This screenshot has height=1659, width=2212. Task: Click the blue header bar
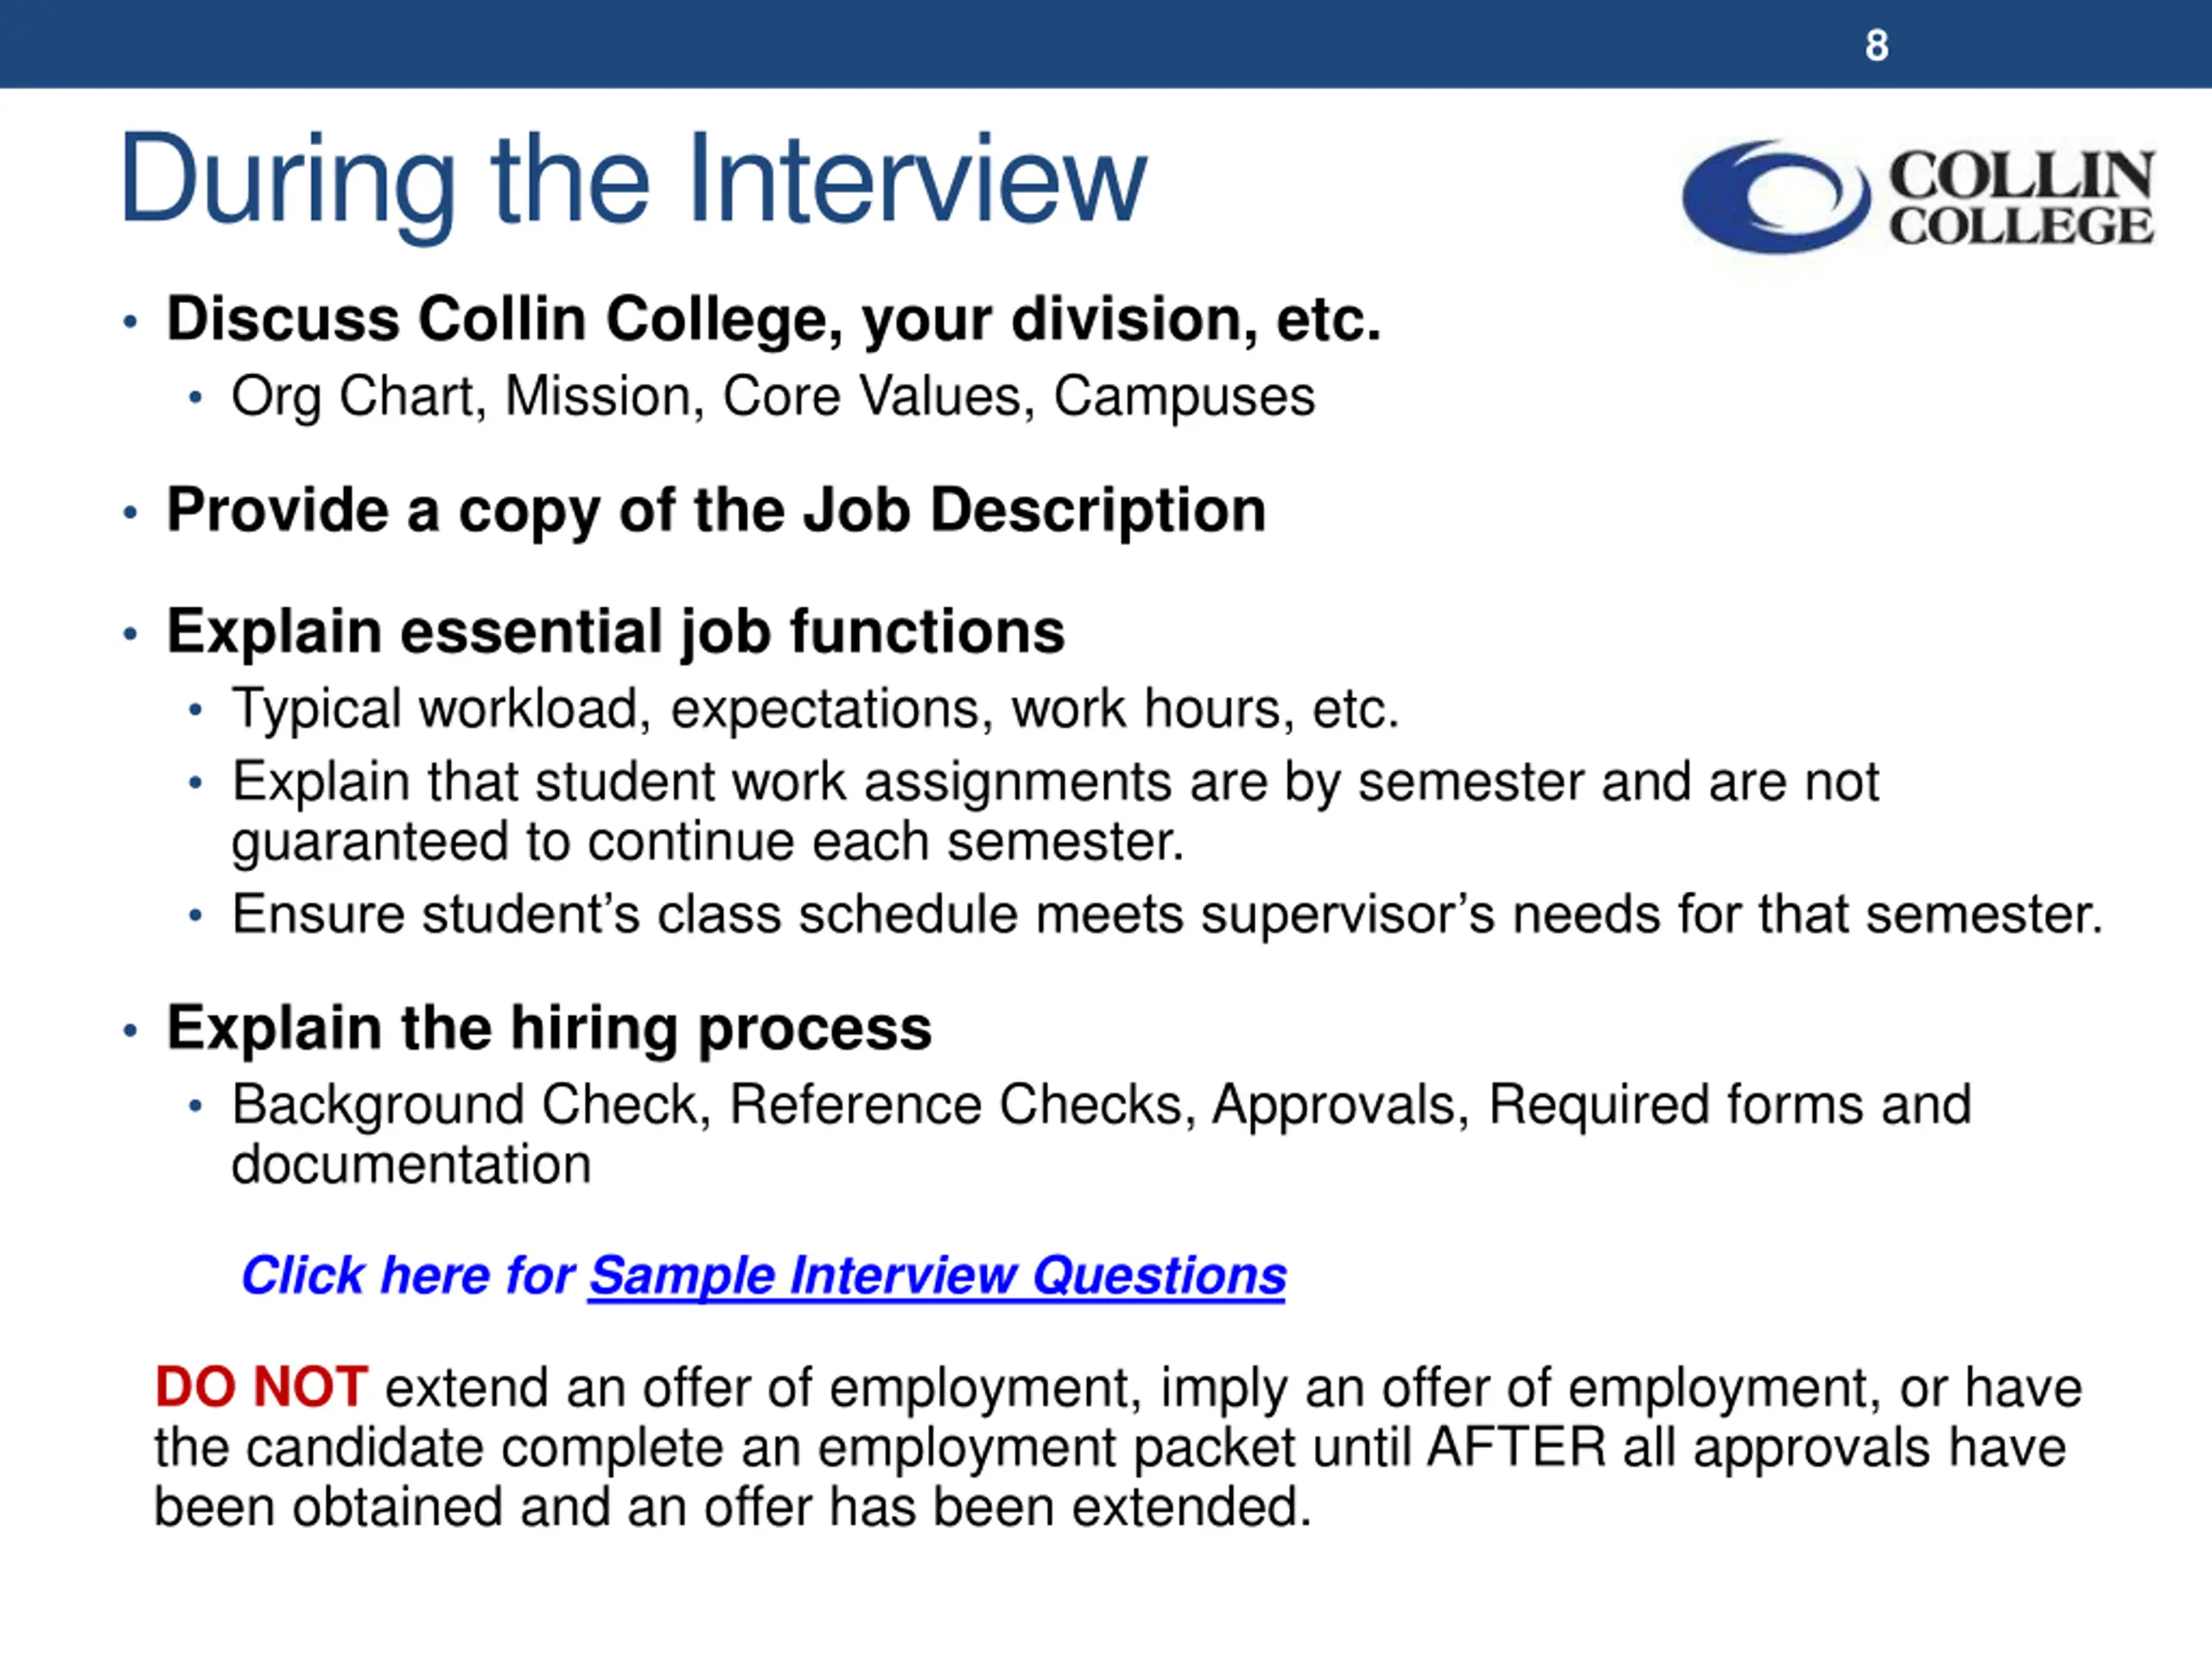tap(1106, 44)
